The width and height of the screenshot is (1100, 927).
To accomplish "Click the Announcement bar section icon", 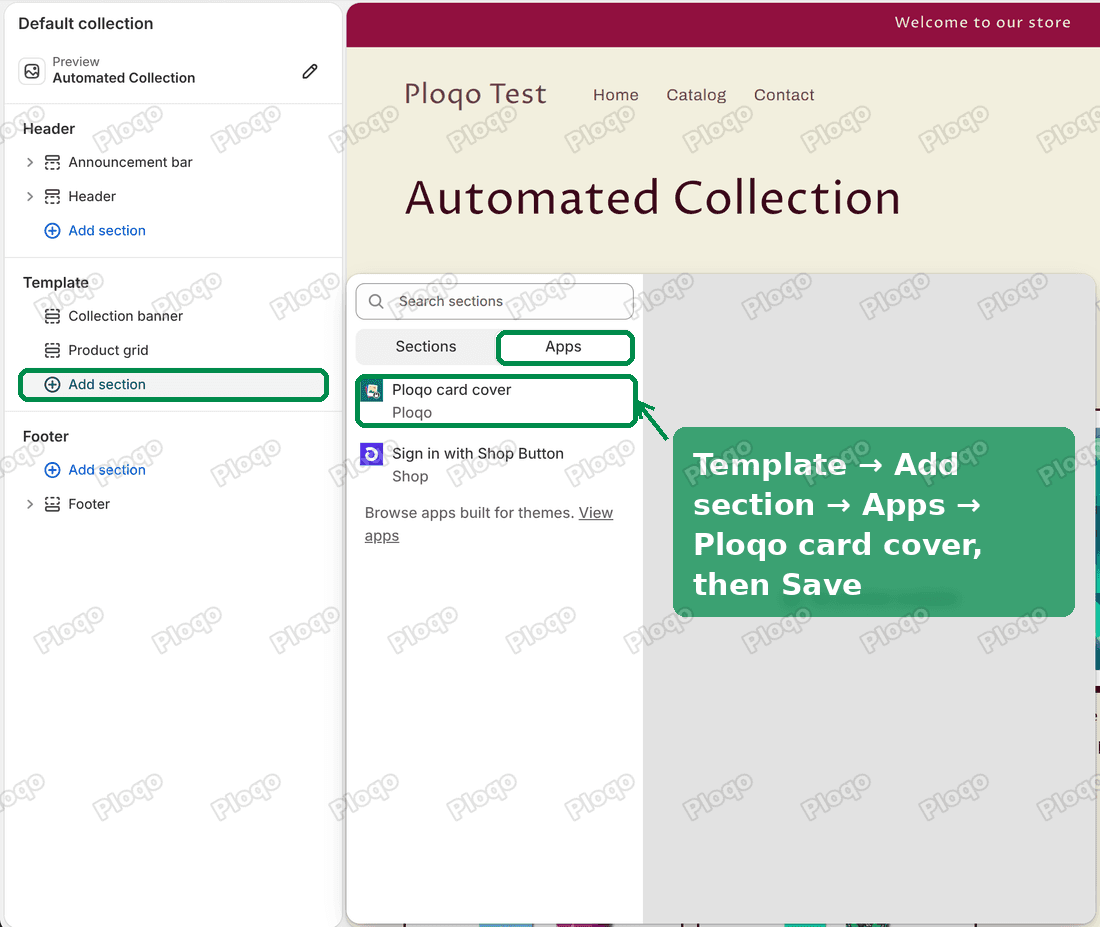I will point(52,162).
